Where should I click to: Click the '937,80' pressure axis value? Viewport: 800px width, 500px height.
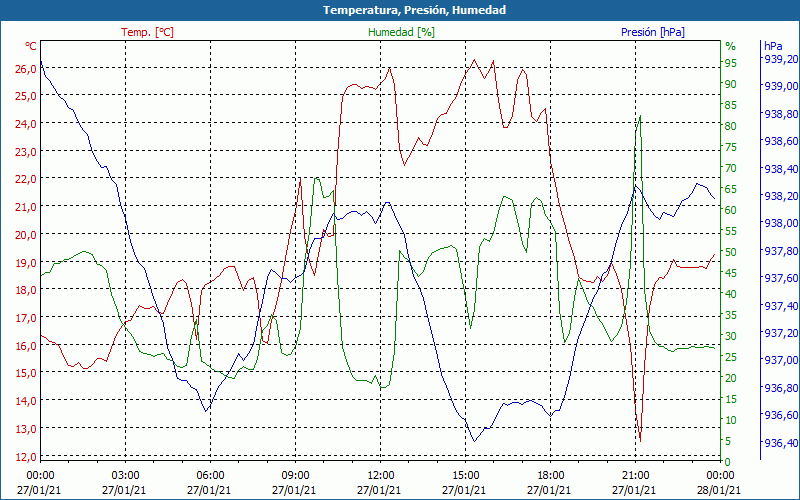781,251
